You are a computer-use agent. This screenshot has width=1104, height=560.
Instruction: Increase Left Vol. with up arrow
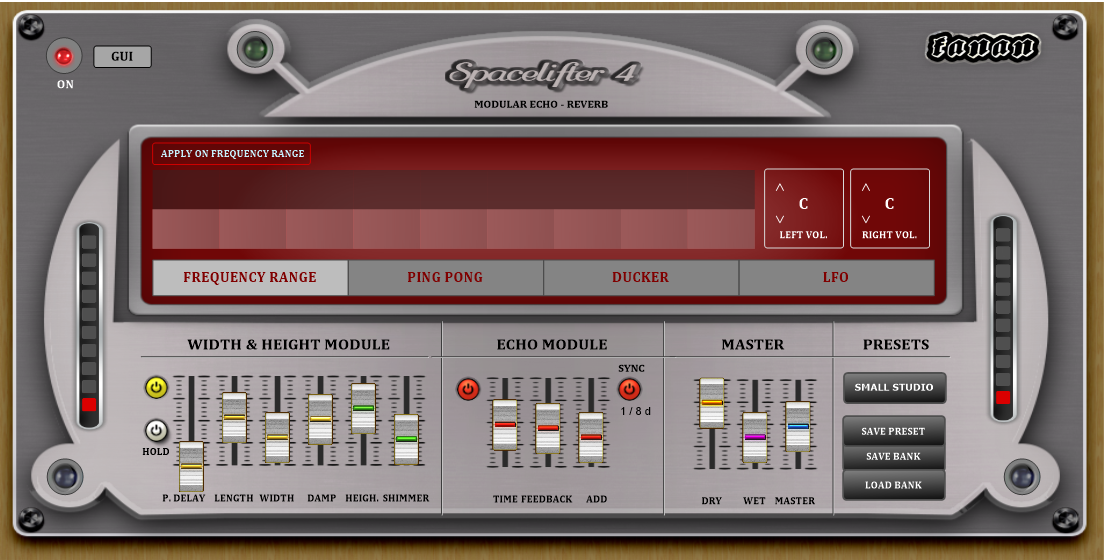pyautogui.click(x=779, y=188)
